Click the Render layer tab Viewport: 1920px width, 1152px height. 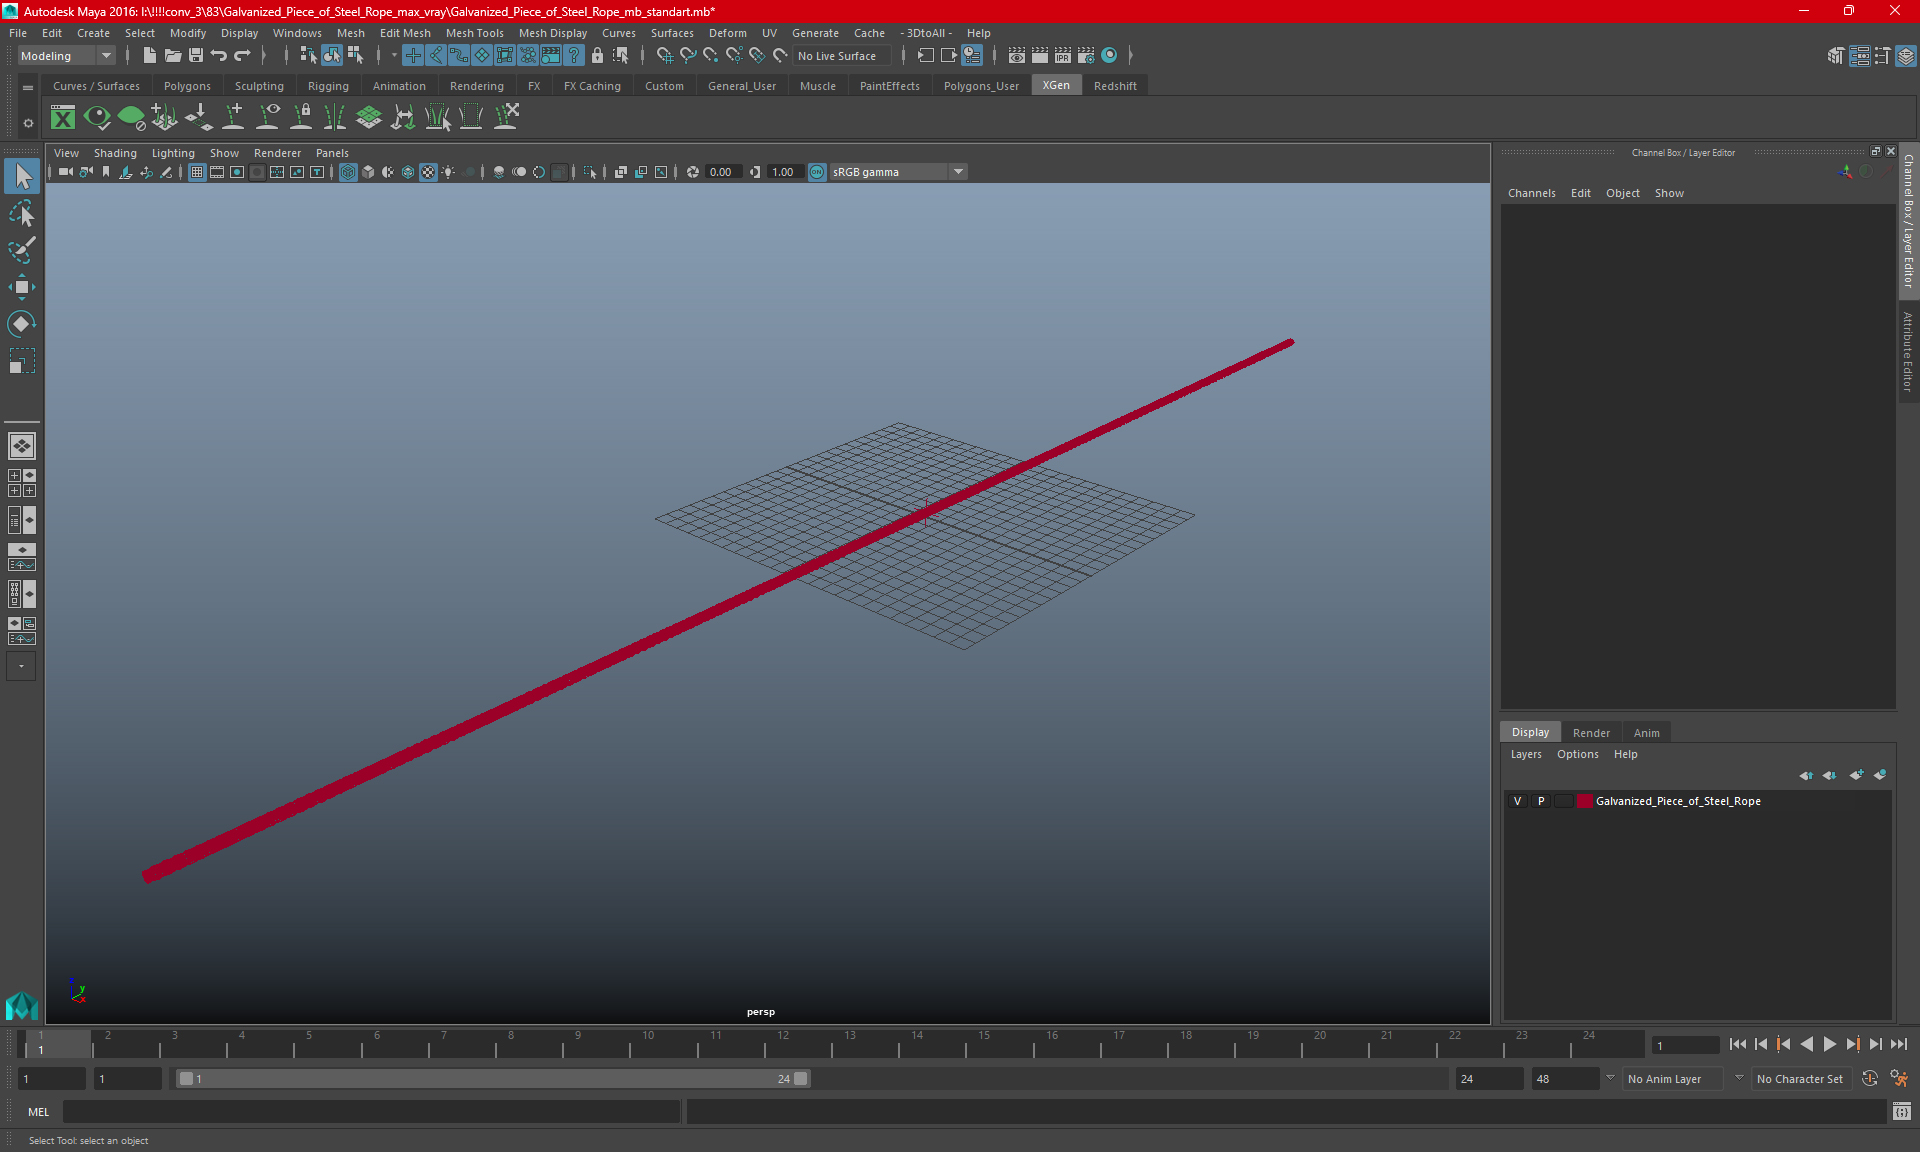coord(1591,733)
